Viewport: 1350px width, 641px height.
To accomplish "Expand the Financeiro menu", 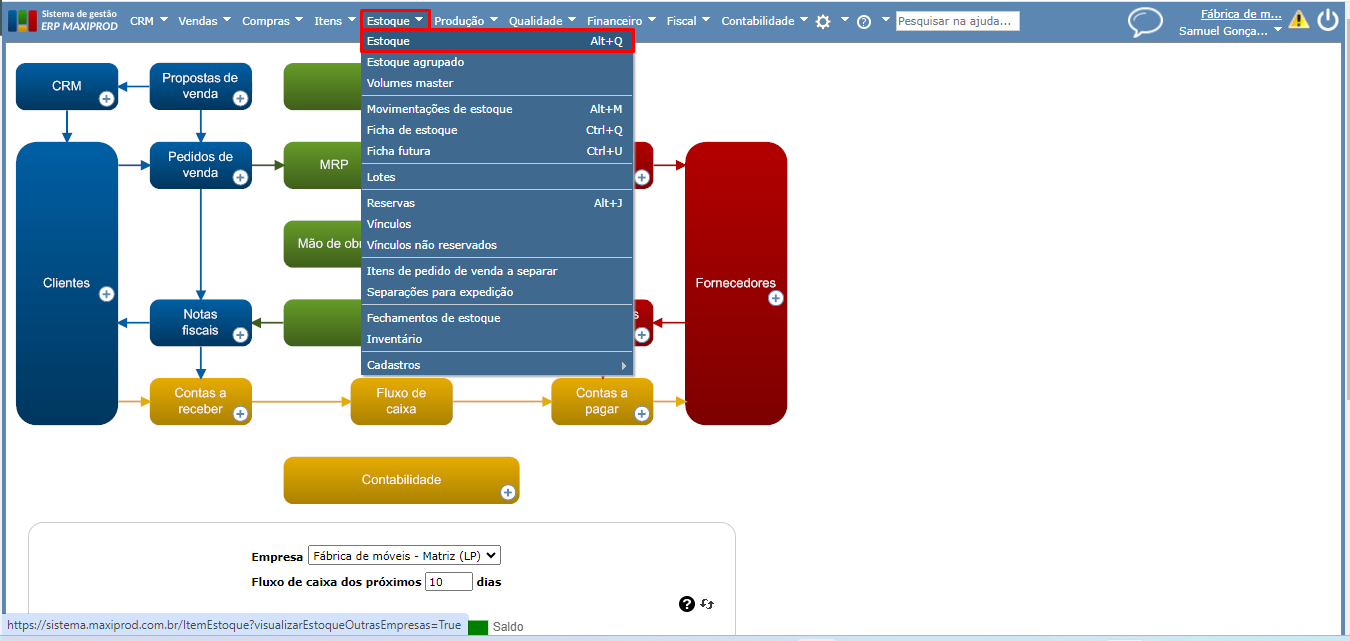I will [622, 21].
